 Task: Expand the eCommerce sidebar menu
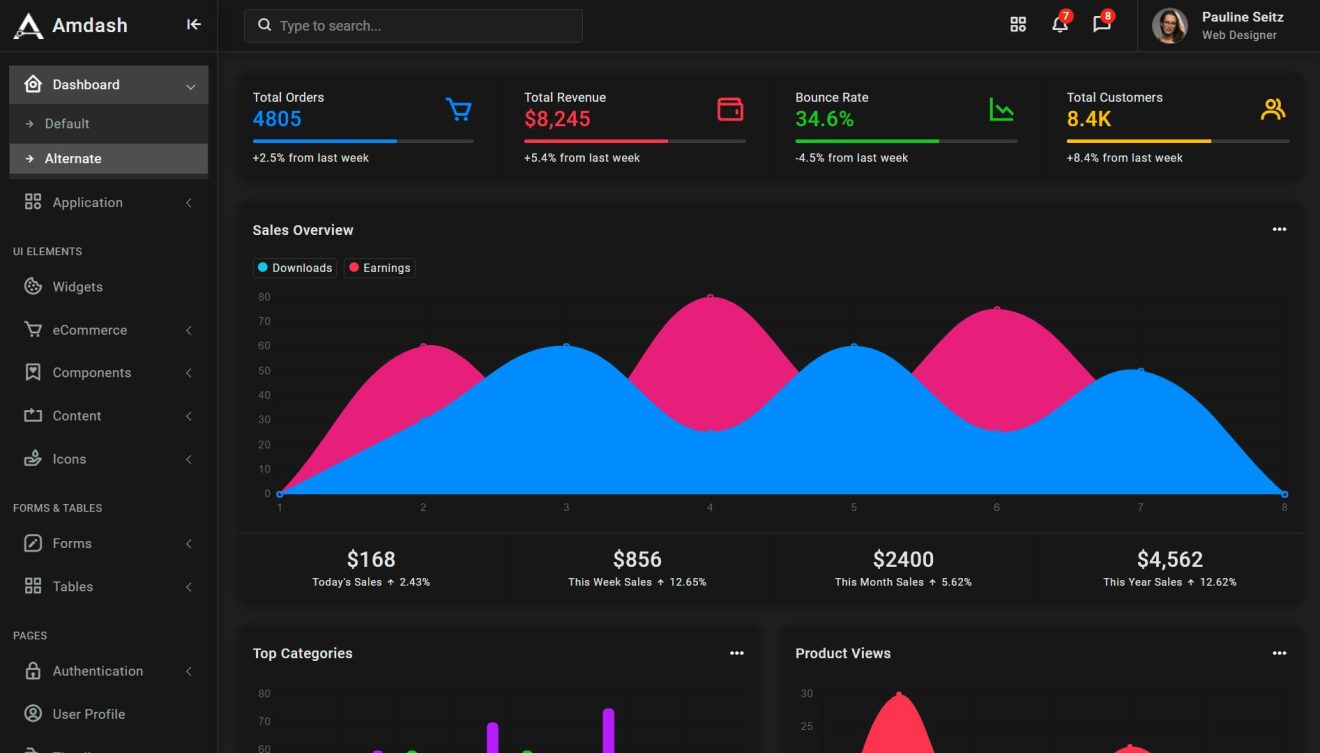point(89,329)
